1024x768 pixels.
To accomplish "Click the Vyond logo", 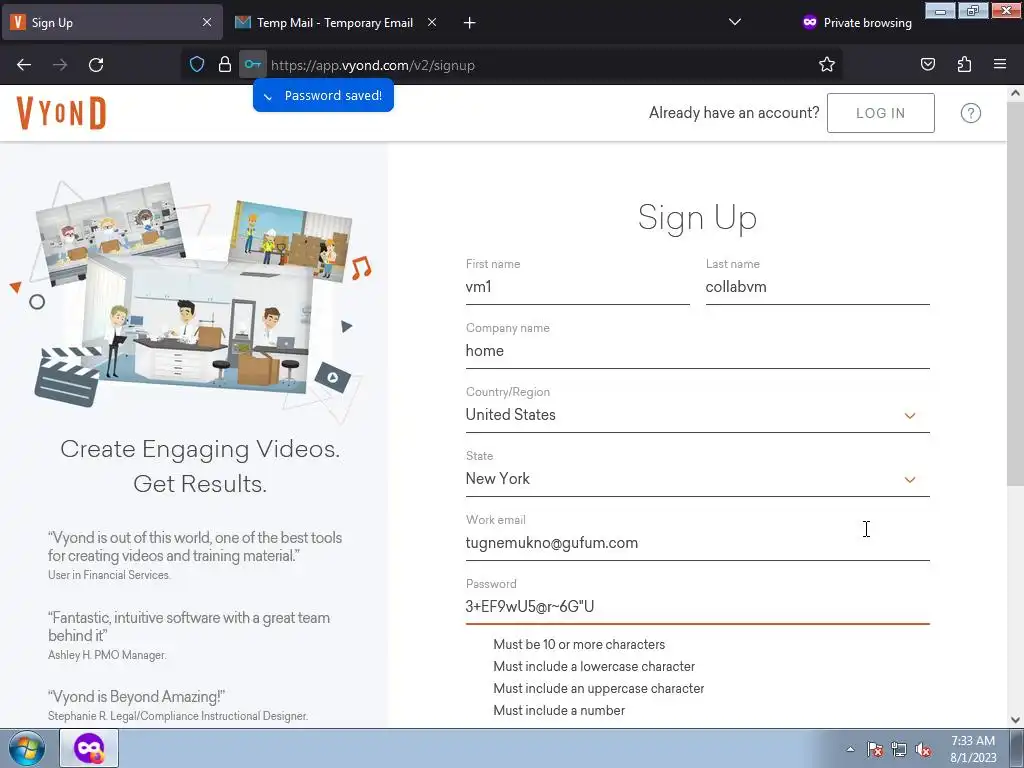I will (61, 113).
